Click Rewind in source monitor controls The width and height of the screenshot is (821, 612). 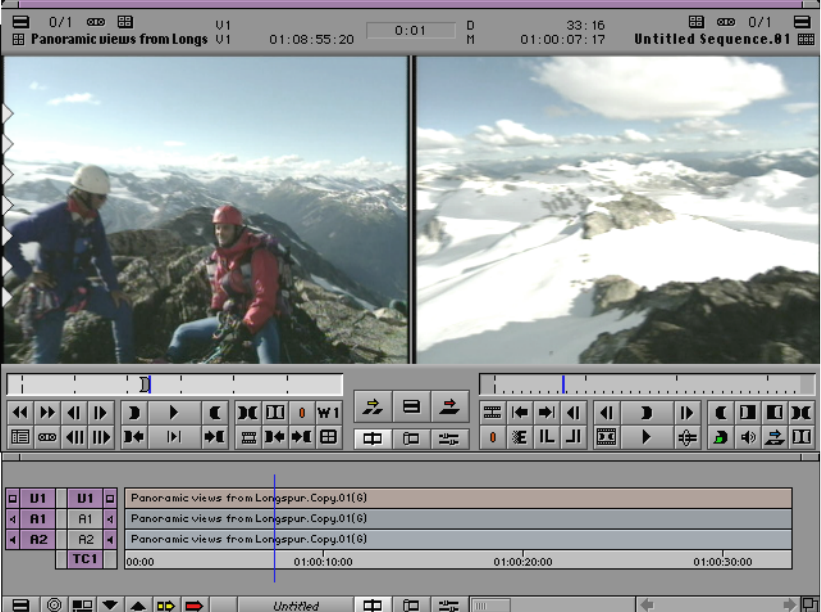pyautogui.click(x=20, y=412)
